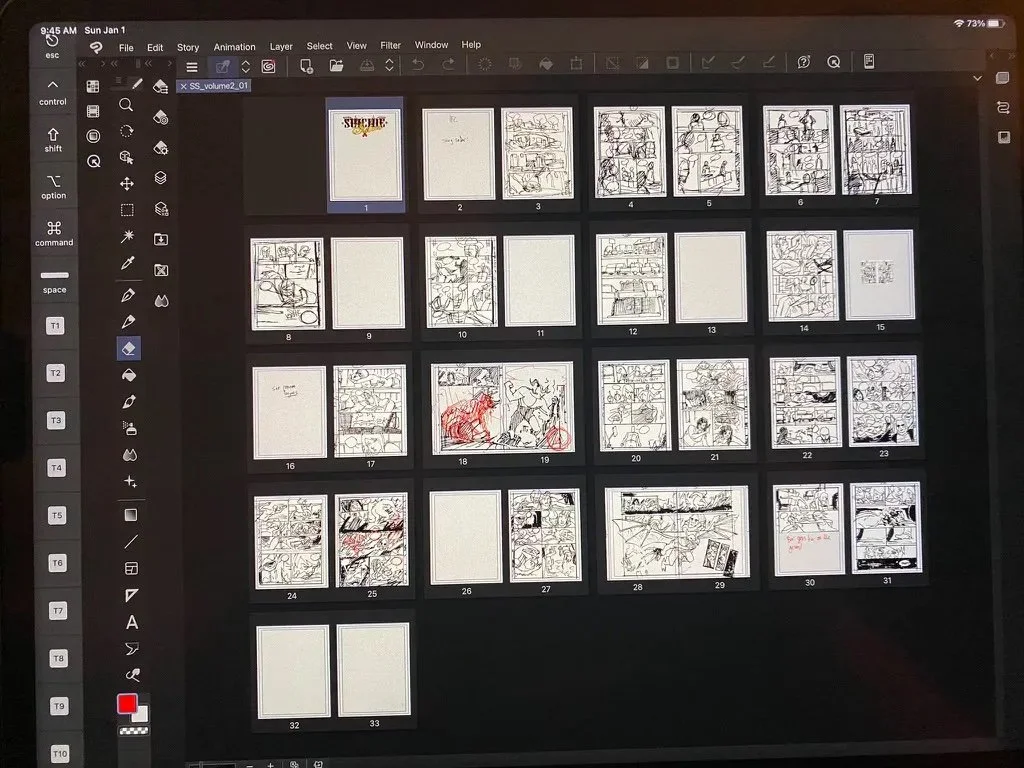Select the Frame border panel tool
The image size is (1024, 768).
pos(131,568)
